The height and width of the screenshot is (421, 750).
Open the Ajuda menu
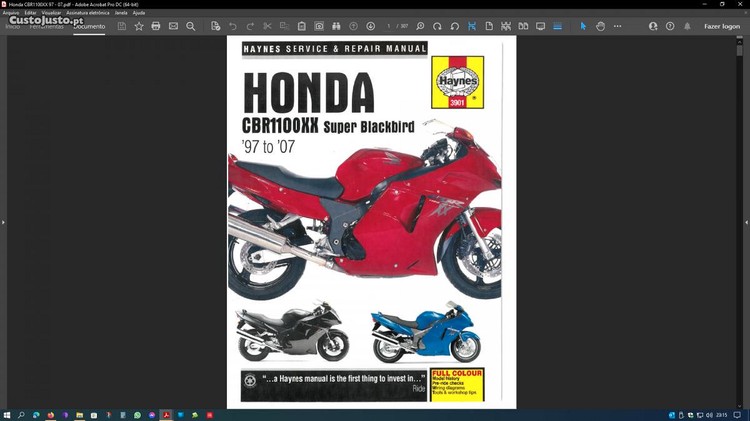pos(139,12)
